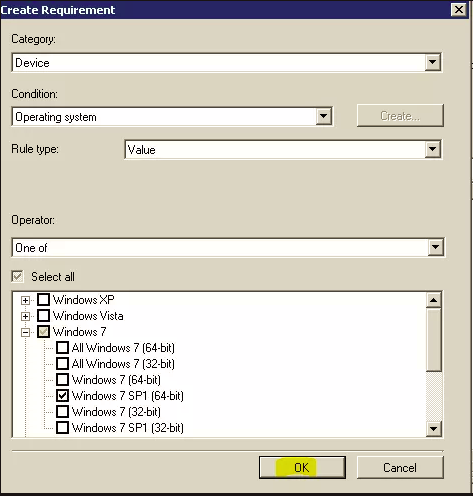Screen dimensions: 473x496
Task: Open the Category dropdown arrow
Action: (x=432, y=62)
